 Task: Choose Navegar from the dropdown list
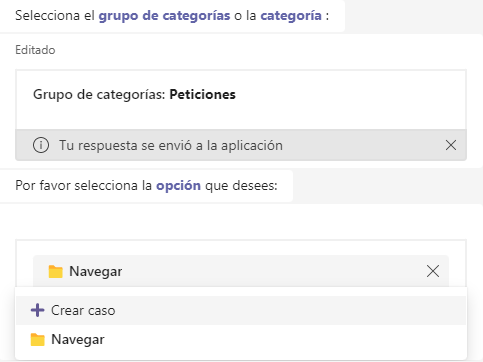[241, 340]
